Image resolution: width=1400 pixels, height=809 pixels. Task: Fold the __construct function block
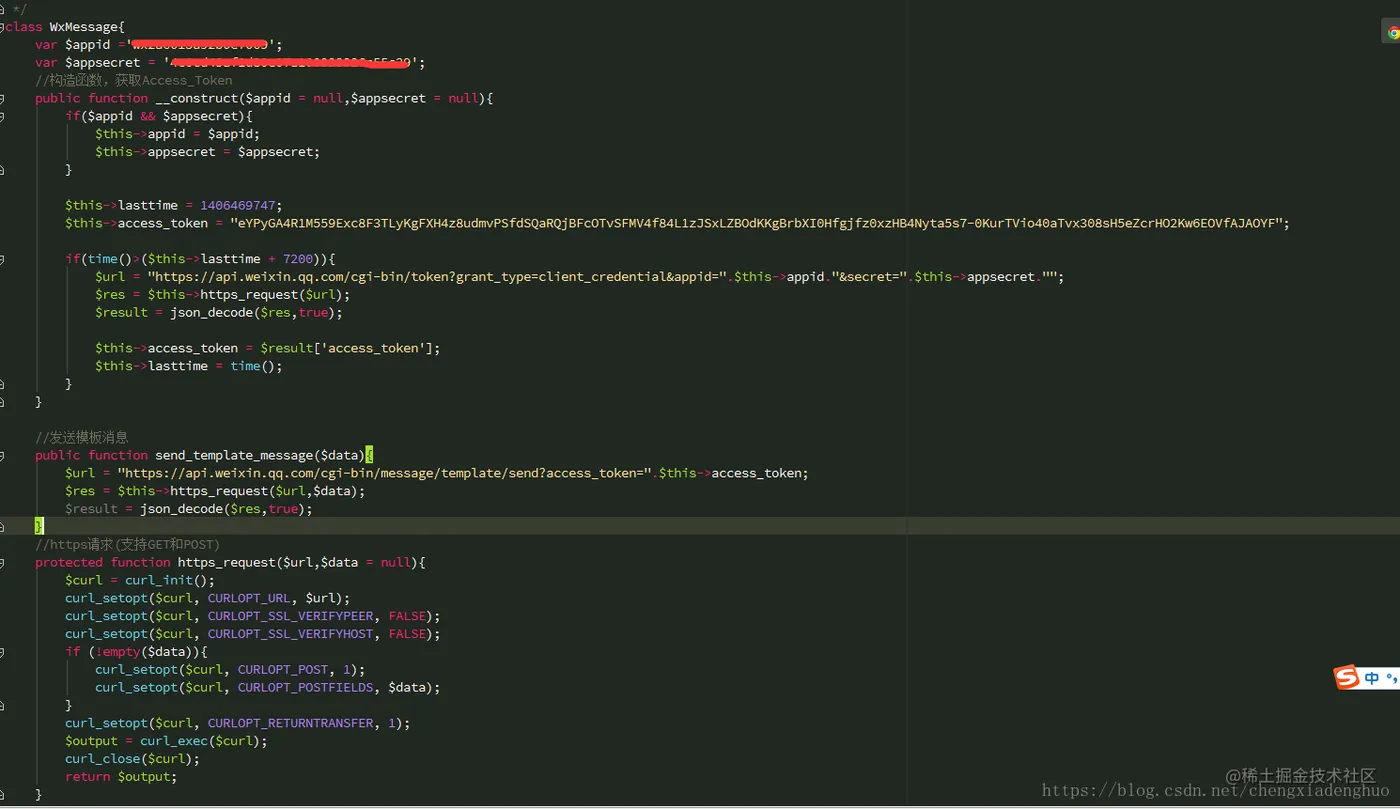[2, 98]
